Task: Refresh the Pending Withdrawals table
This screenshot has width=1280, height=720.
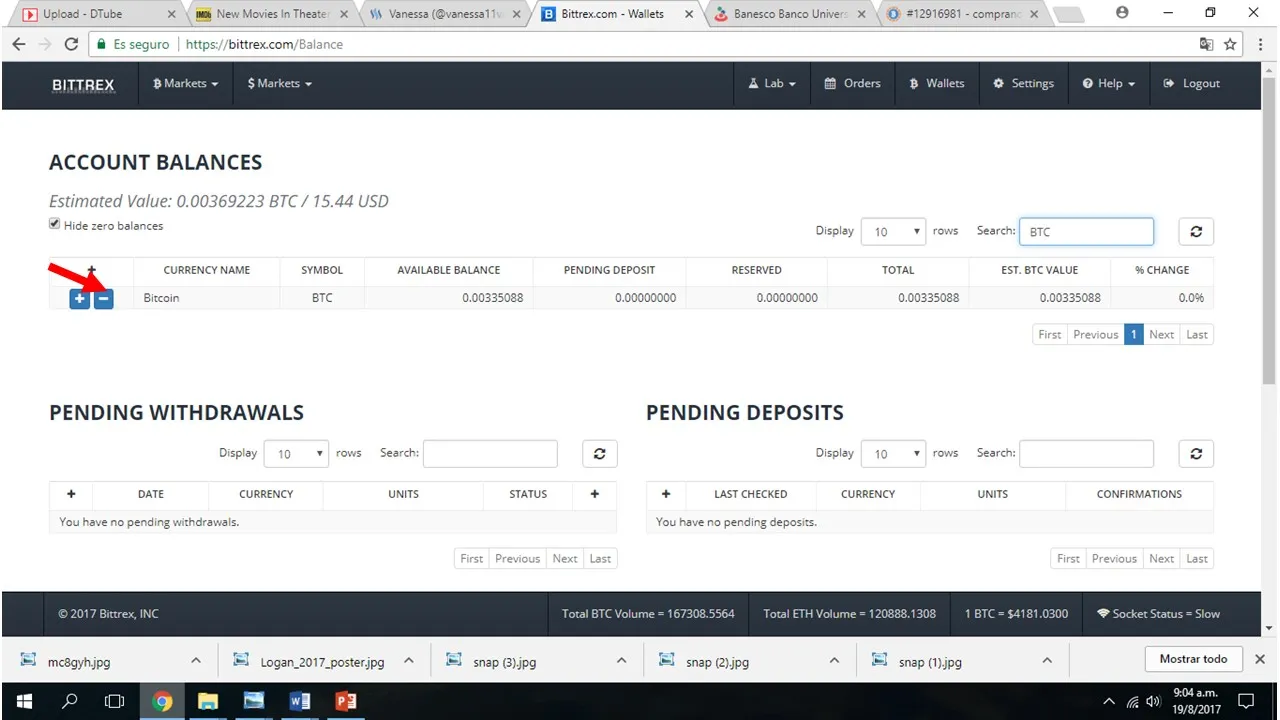Action: point(600,454)
